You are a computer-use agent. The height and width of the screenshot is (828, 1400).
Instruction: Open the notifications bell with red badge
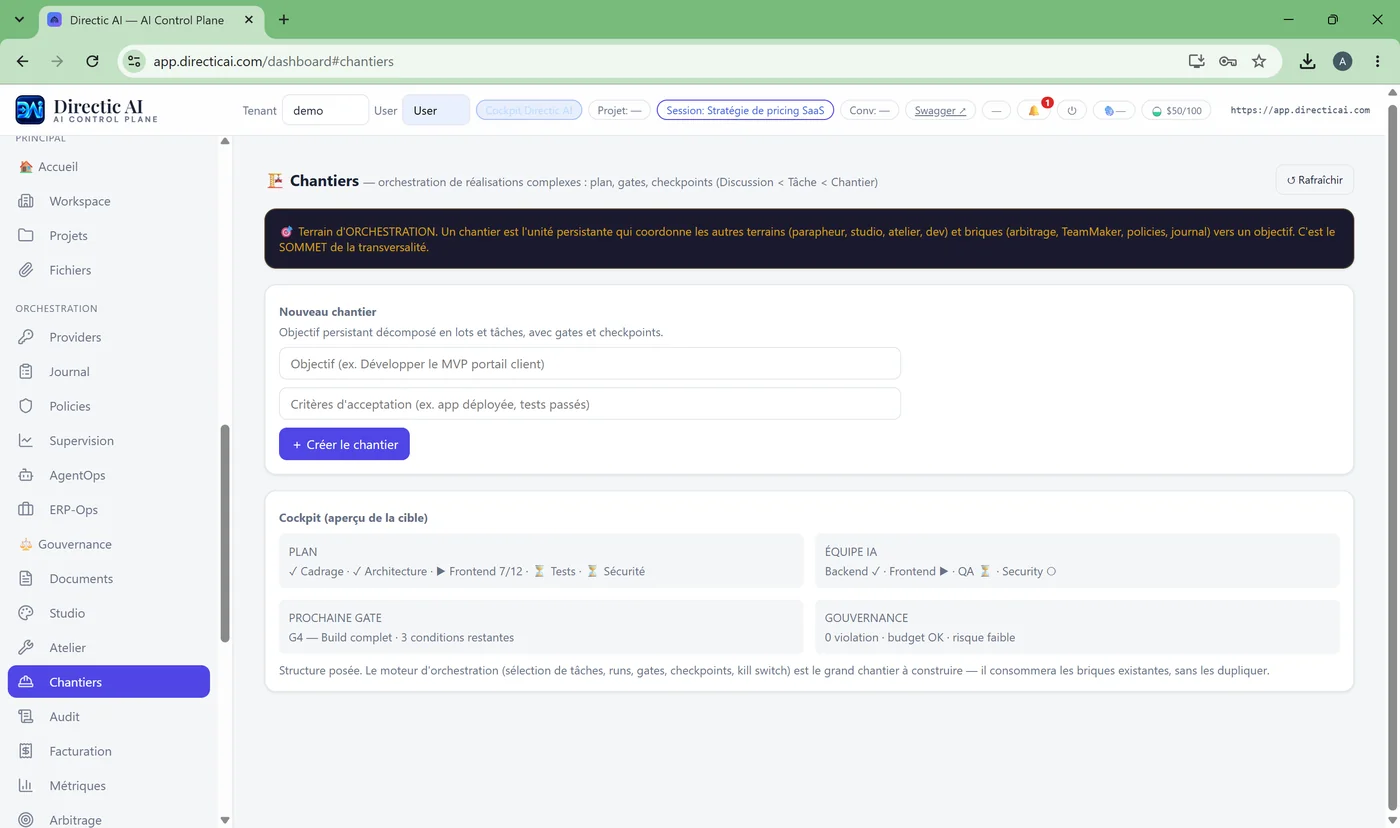1034,110
